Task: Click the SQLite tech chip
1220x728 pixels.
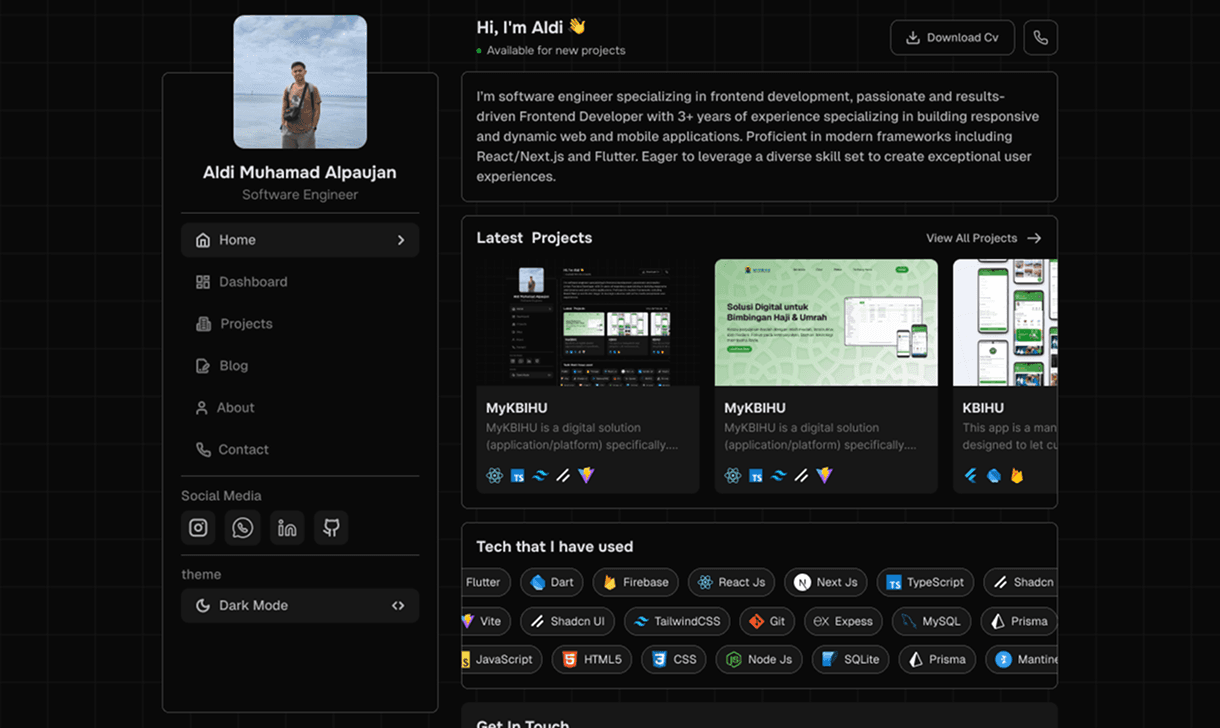Action: pyautogui.click(x=850, y=660)
